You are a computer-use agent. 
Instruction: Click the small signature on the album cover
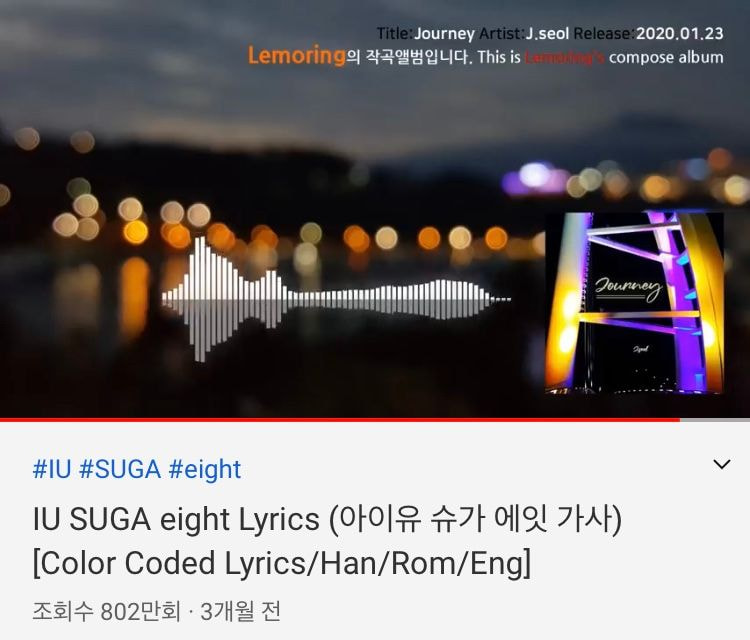(640, 350)
